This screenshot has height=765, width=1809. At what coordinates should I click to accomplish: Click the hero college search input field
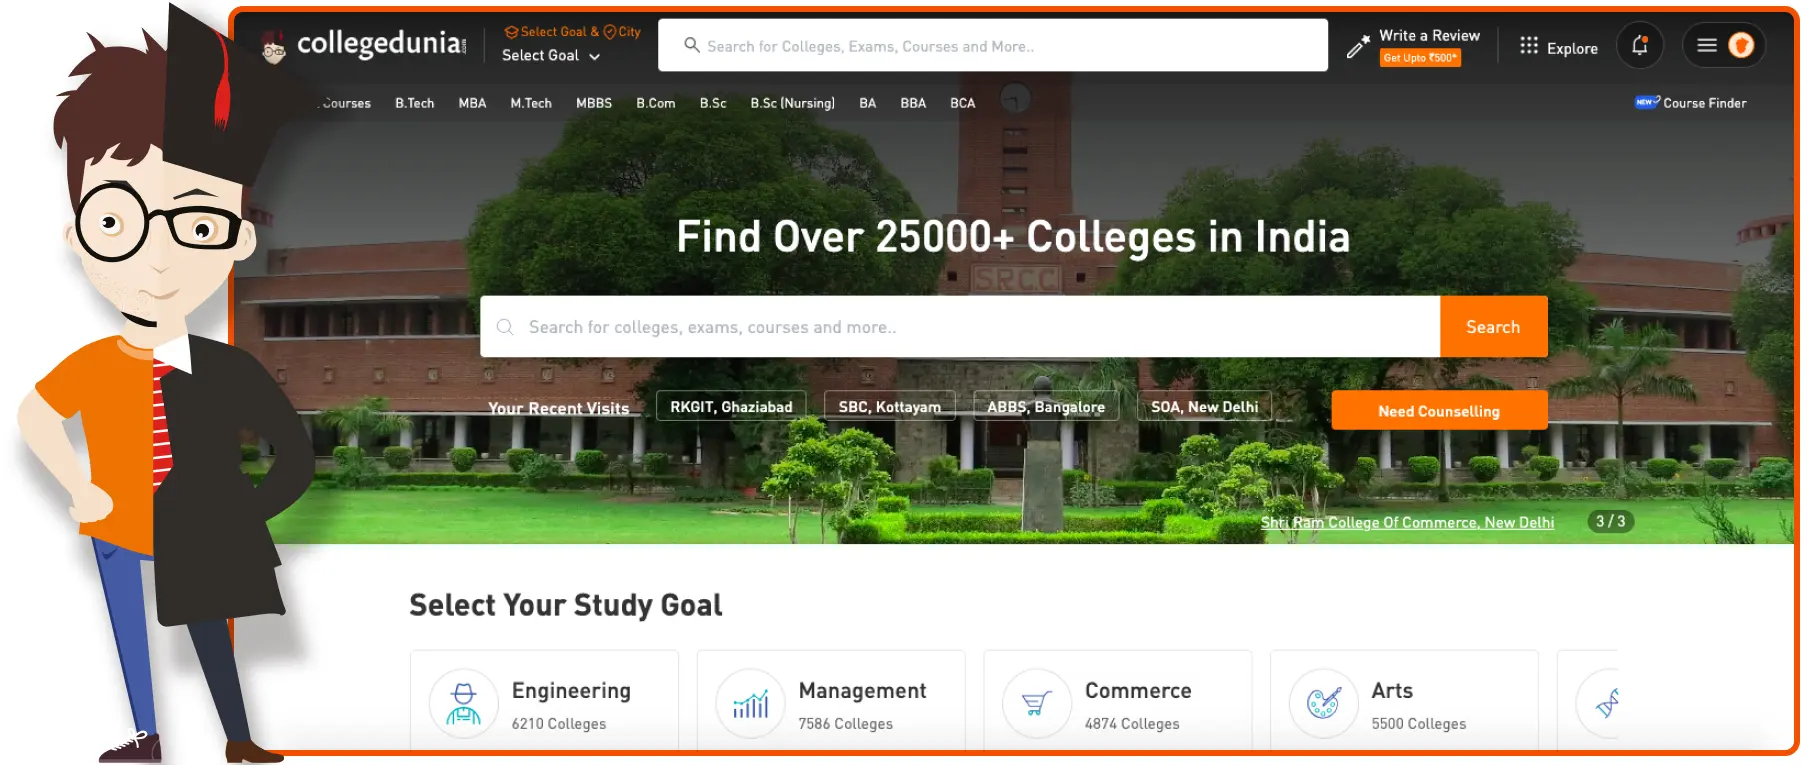(960, 327)
